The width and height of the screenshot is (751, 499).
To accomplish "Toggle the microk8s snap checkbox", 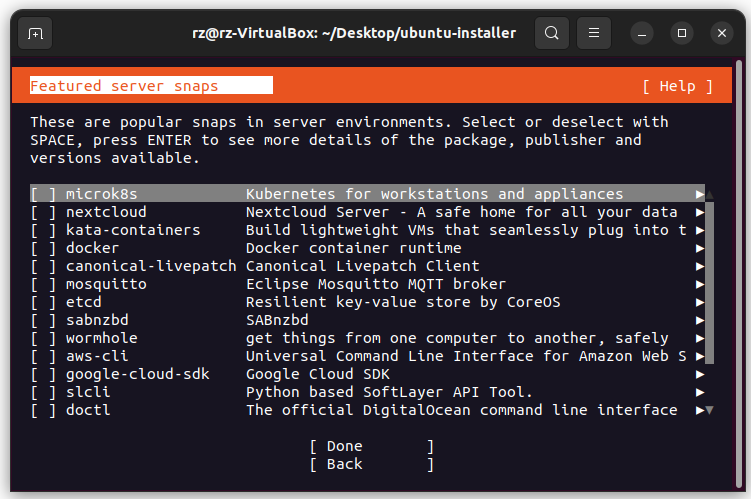I will 43,194.
